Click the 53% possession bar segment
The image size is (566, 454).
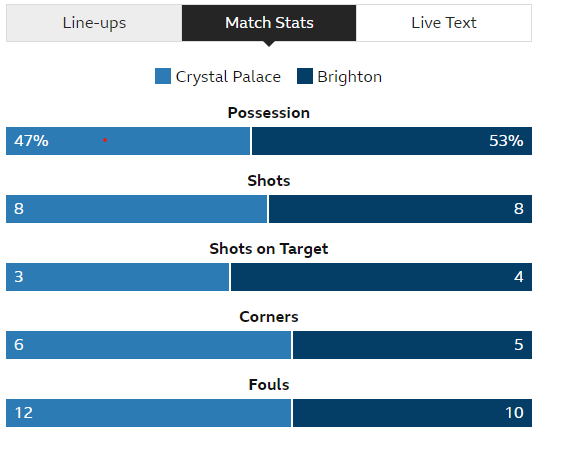[392, 141]
